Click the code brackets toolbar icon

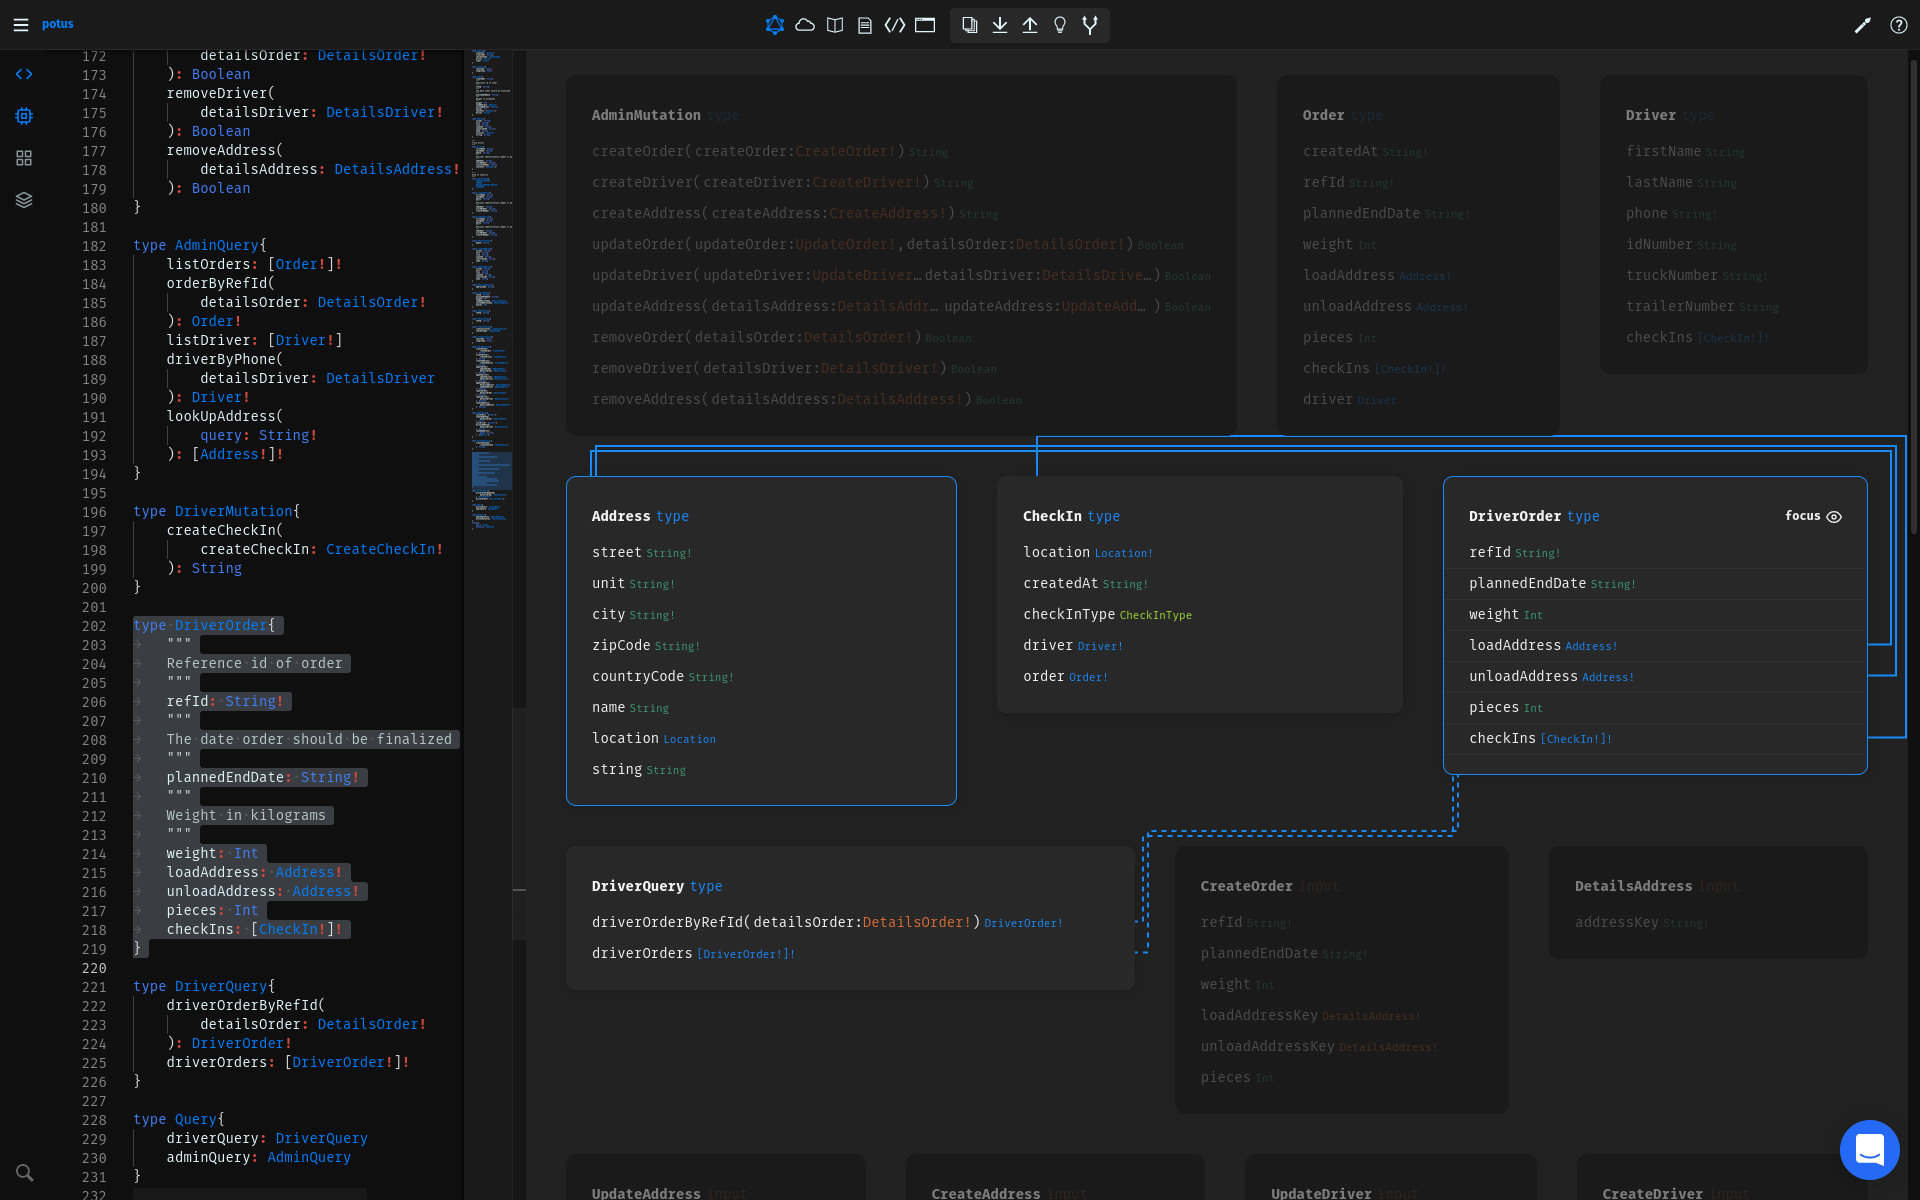(895, 25)
